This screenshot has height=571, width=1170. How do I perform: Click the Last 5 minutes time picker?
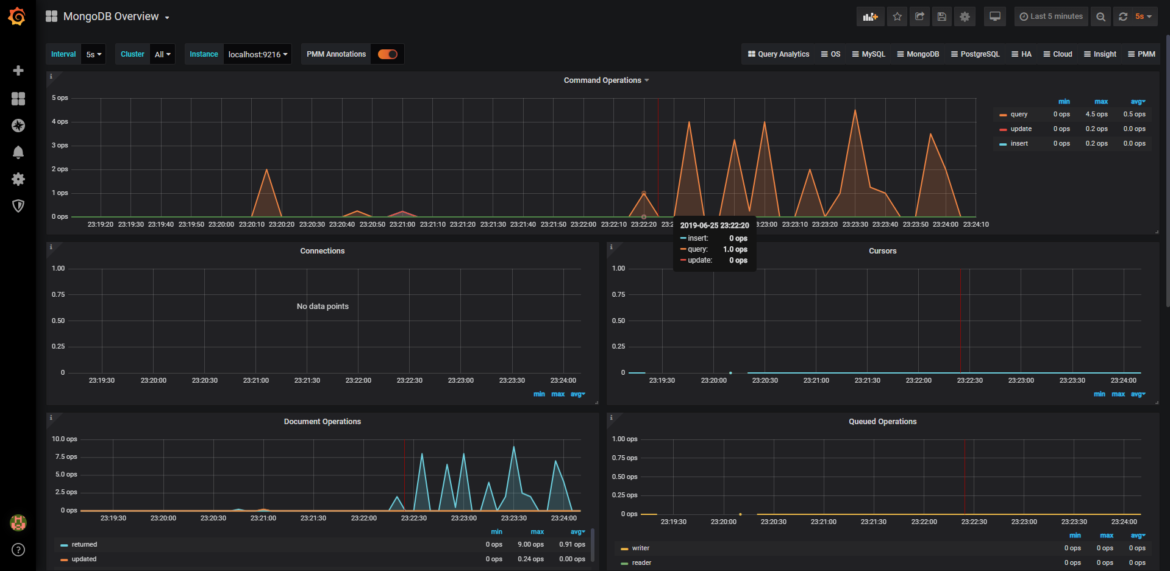pos(1051,17)
